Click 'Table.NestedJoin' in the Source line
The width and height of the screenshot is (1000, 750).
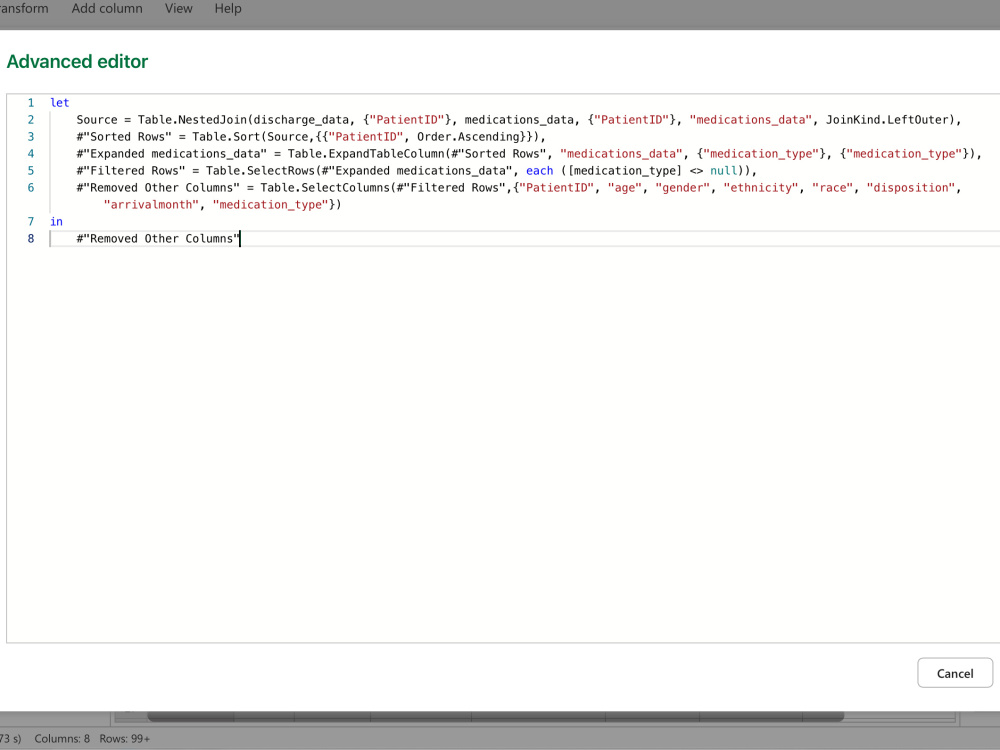click(192, 120)
